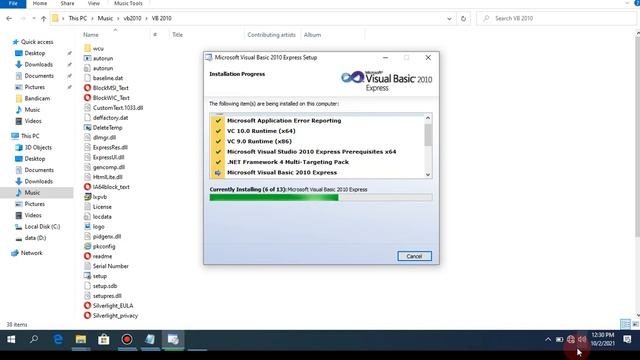Select VC 9.0 Runtime (x86) item
Image resolution: width=640 pixels, height=360 pixels.
point(259,141)
